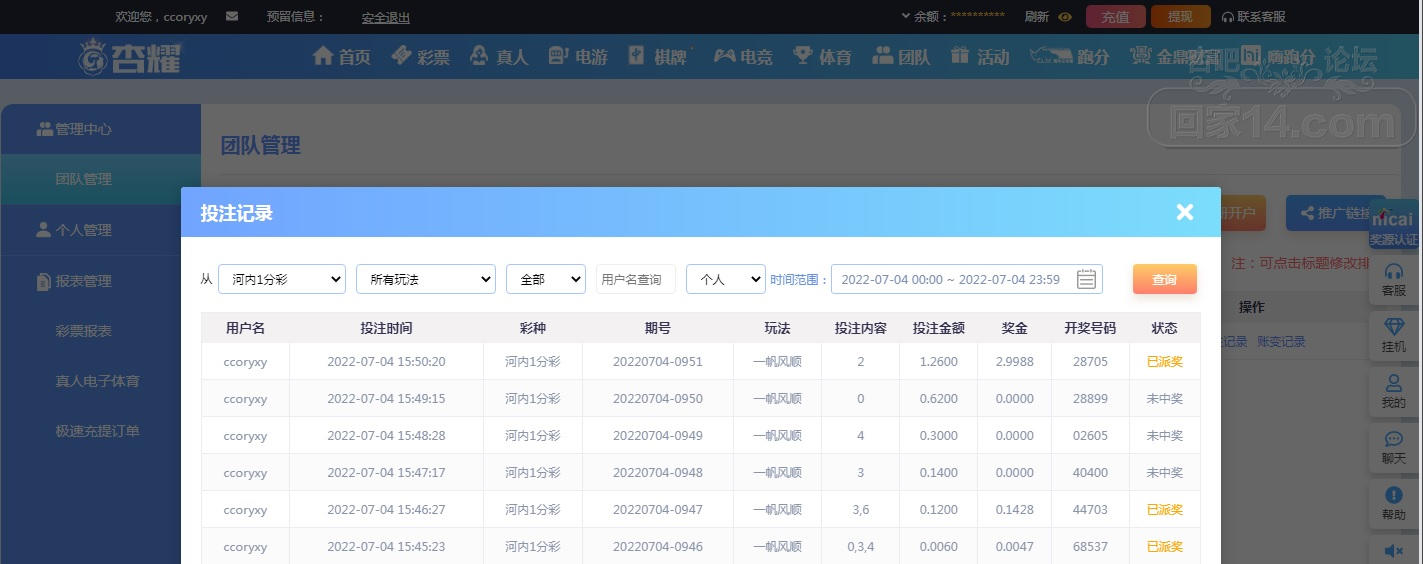Select 首页 in the navigation bar
1423x564 pixels.
(341, 57)
